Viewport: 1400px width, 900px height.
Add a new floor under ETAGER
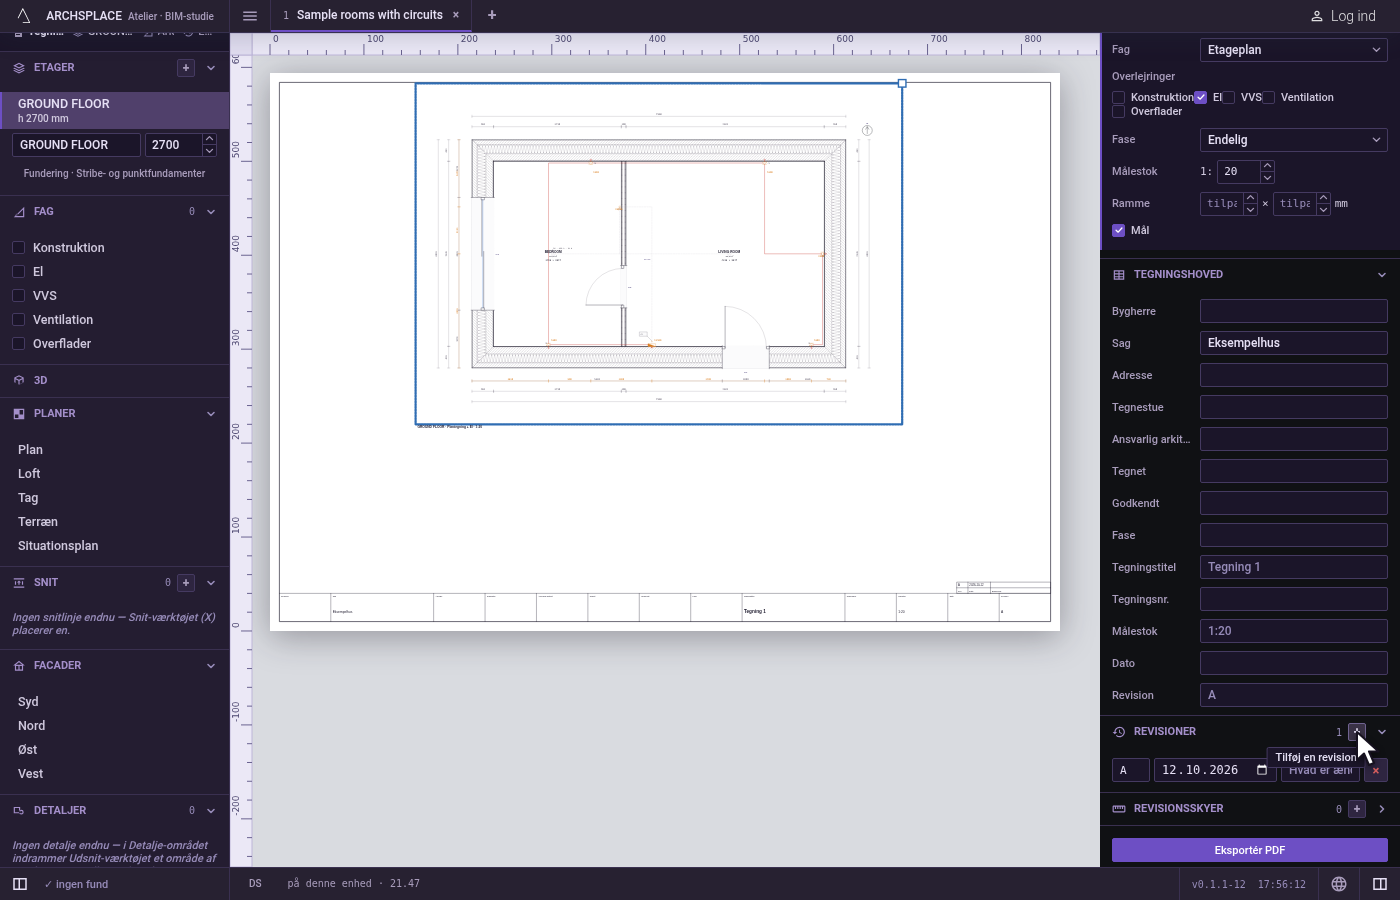point(185,68)
